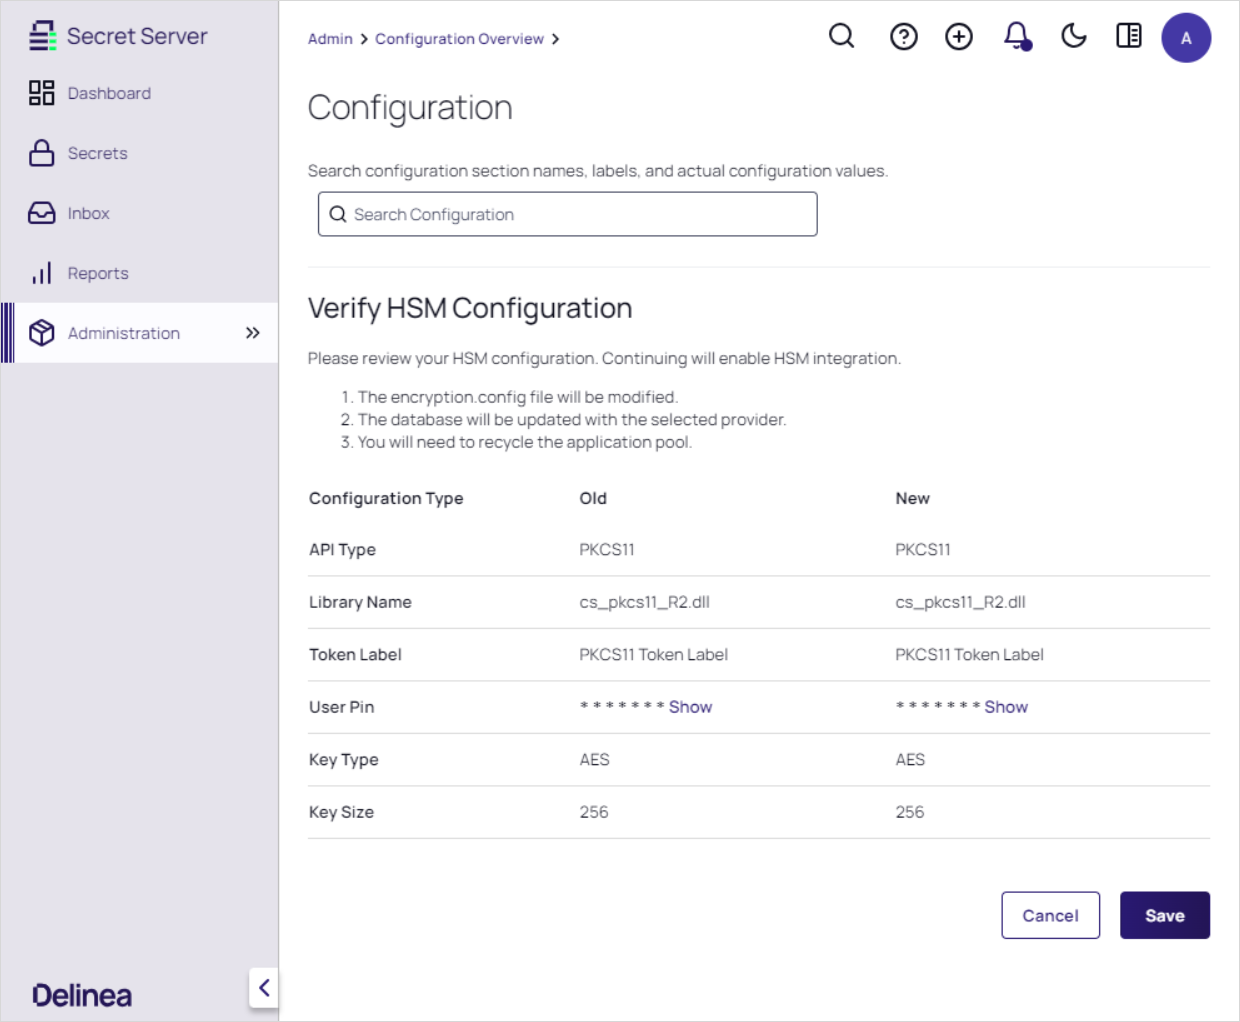The image size is (1240, 1022).
Task: Open the user avatar menu
Action: point(1185,38)
